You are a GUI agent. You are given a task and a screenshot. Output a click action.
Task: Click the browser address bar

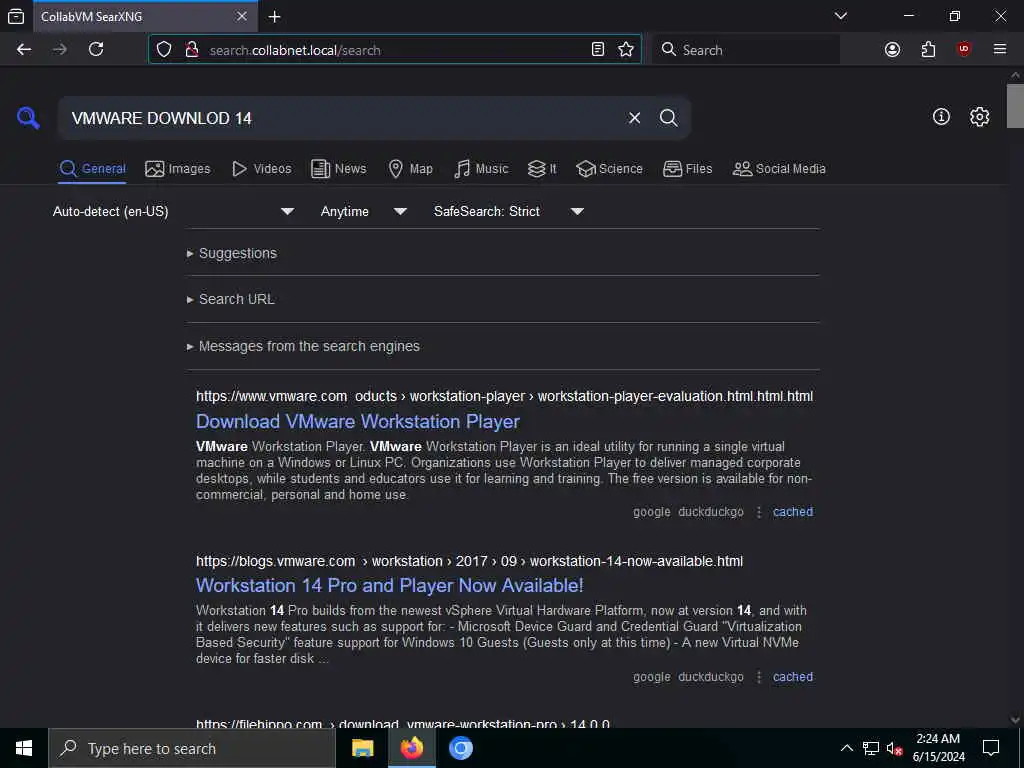(x=395, y=50)
